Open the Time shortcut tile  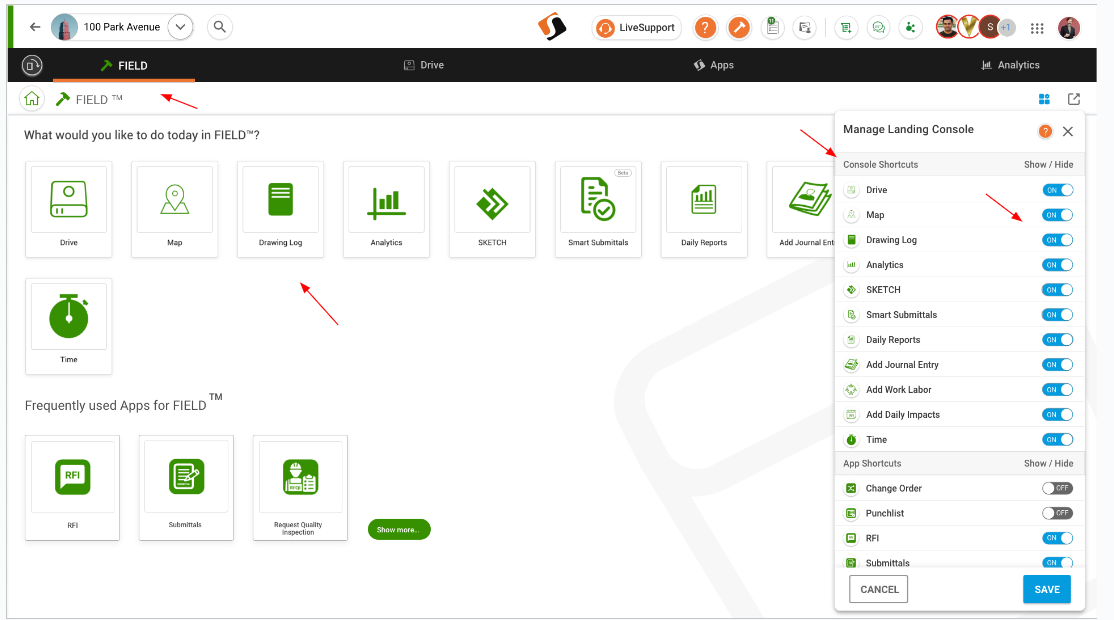pos(69,326)
